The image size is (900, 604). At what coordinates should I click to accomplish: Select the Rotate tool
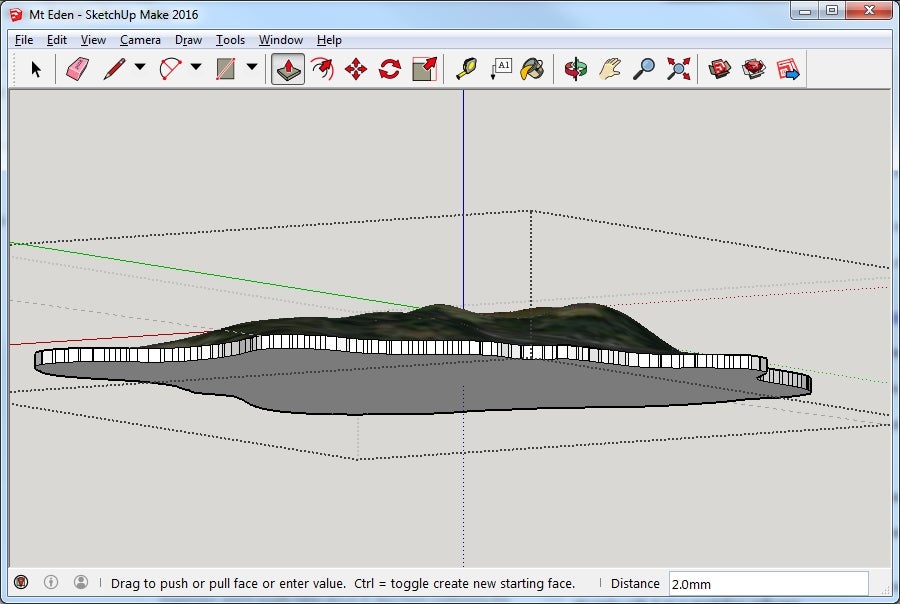390,69
